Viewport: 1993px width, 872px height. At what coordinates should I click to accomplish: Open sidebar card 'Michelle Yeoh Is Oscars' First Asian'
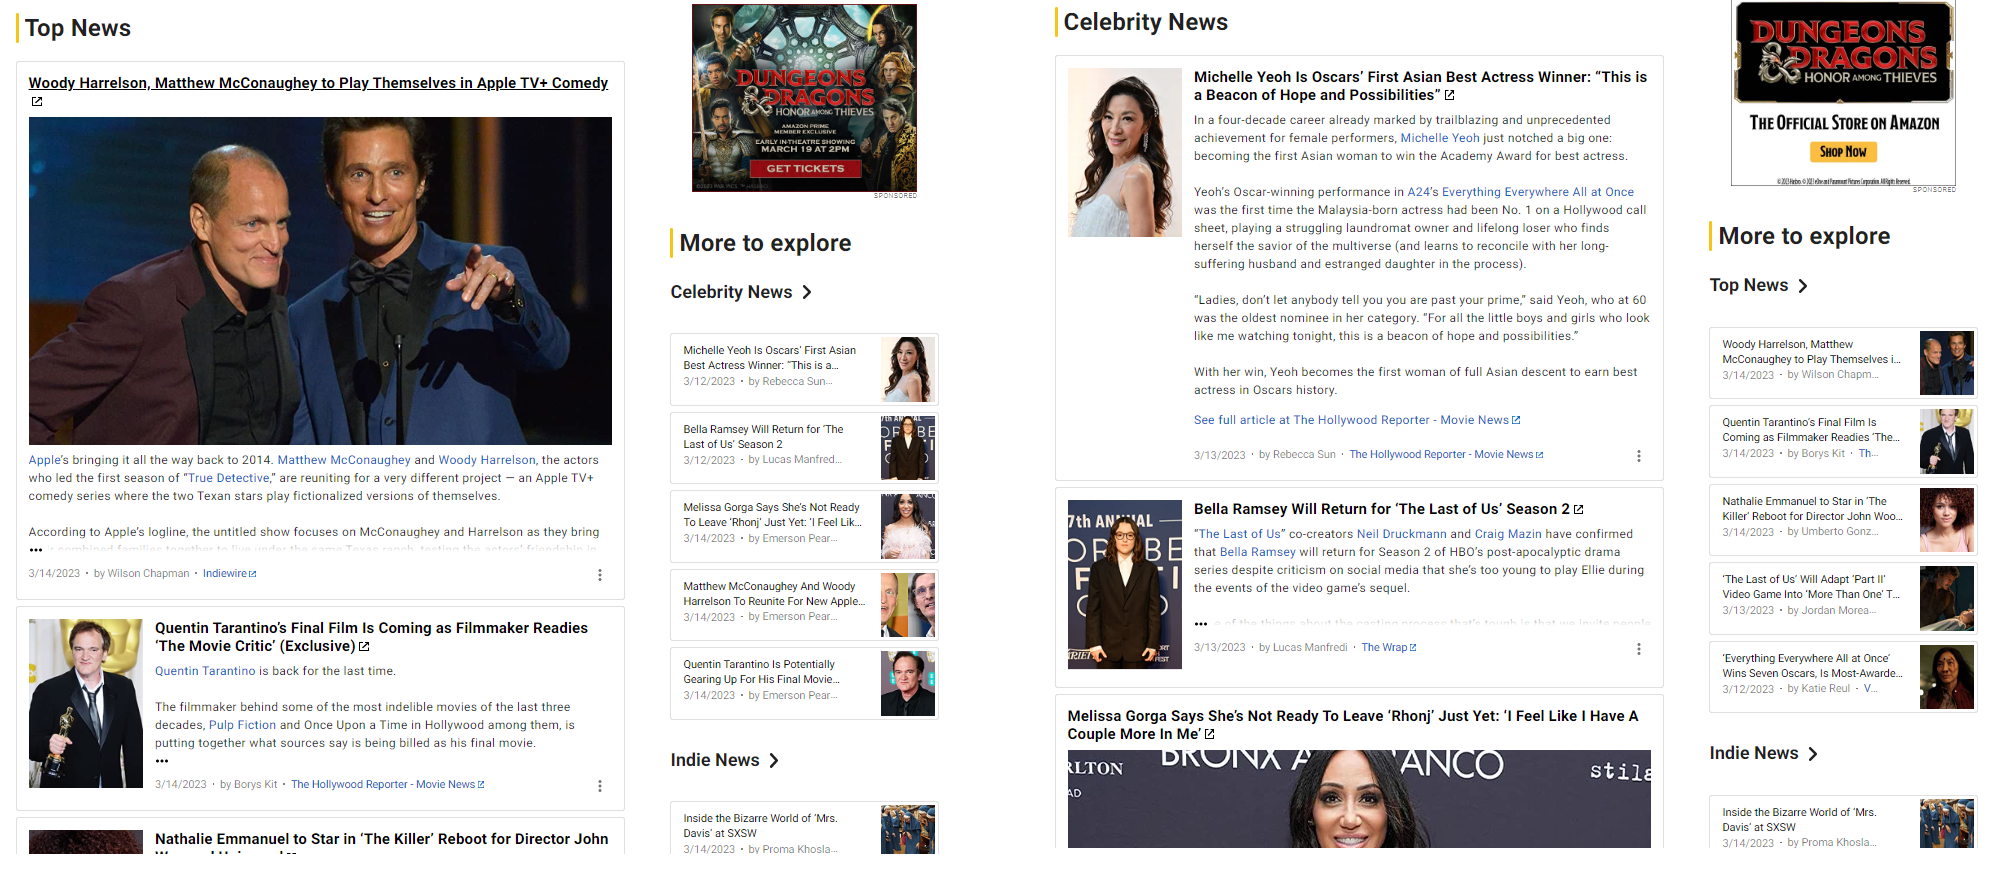point(804,369)
